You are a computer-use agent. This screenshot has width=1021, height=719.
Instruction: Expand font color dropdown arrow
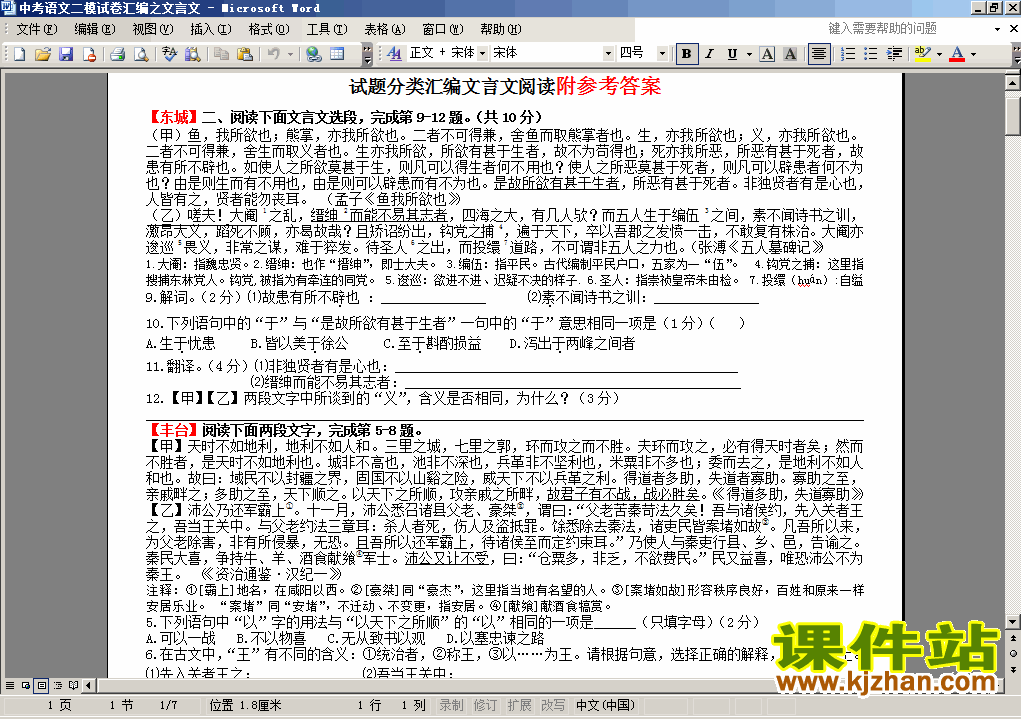973,53
